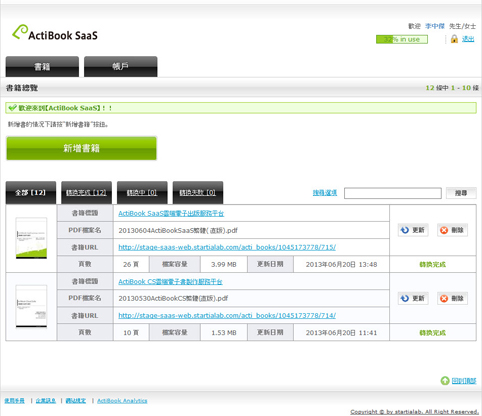The height and width of the screenshot is (416, 482).
Task: Select the 轉換完成 [12] filter tab
Action: [x=86, y=193]
